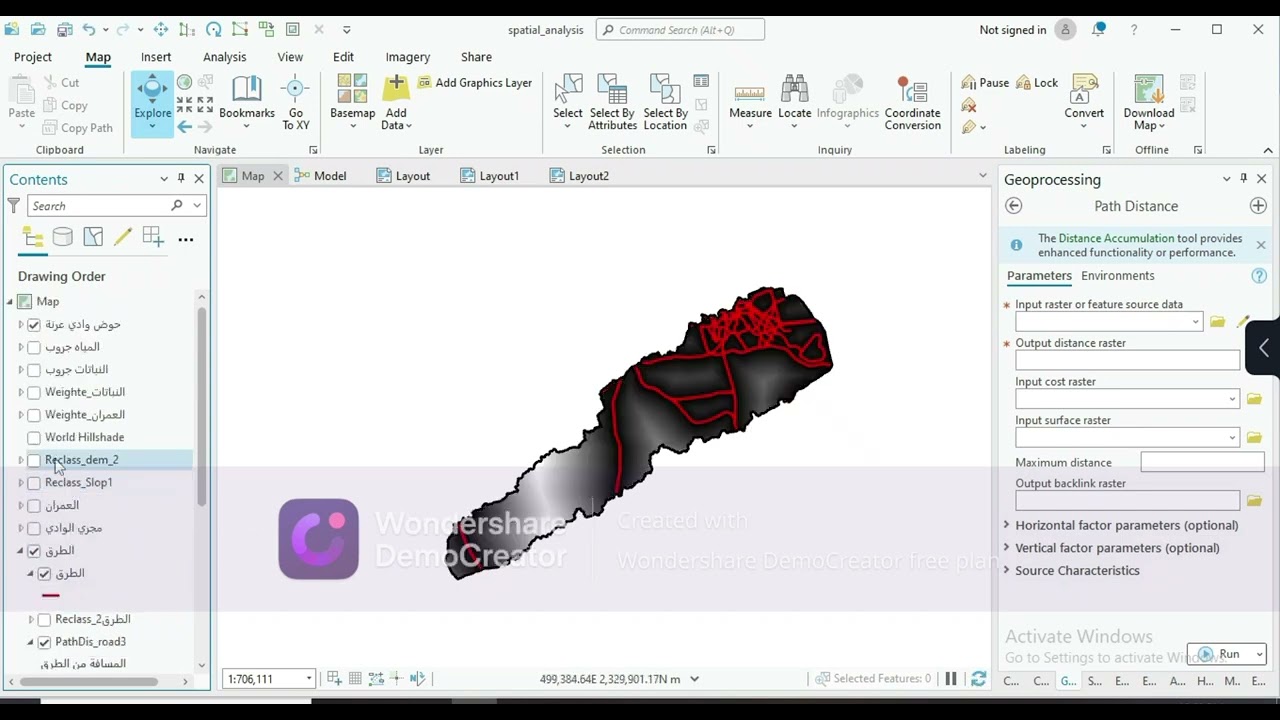1280x720 pixels.
Task: Open the Environments tab
Action: (1117, 276)
